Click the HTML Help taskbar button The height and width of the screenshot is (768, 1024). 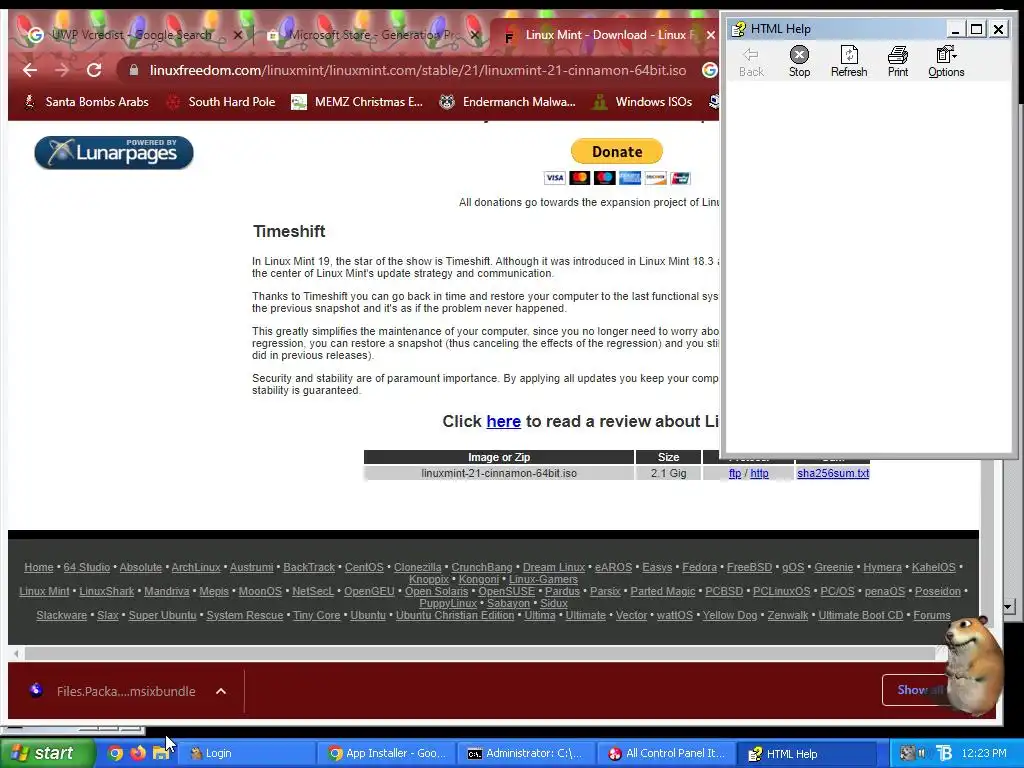(x=807, y=754)
